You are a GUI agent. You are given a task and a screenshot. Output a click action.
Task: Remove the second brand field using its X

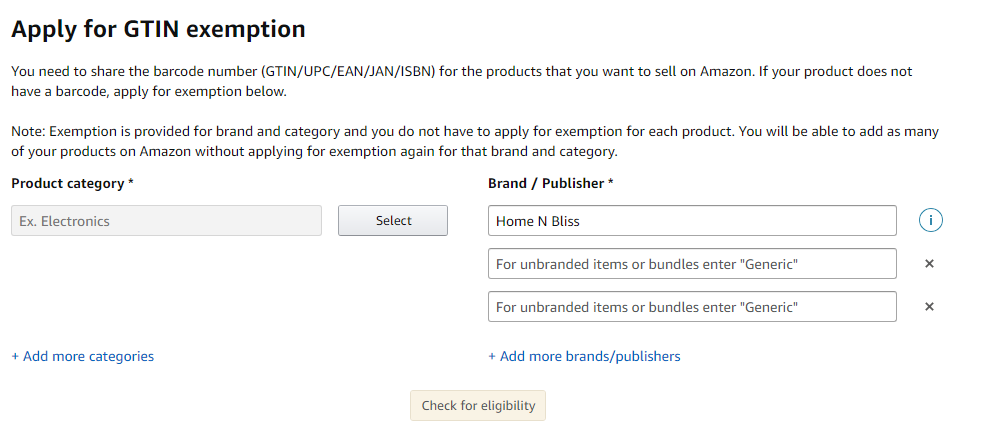point(929,264)
